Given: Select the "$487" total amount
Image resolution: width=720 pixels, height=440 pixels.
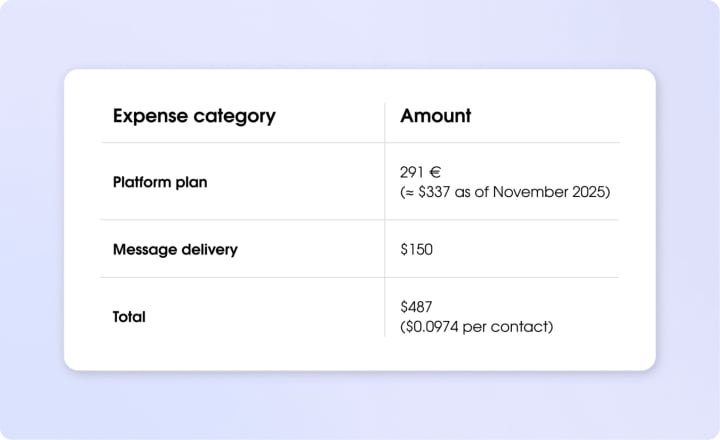Looking at the screenshot, I should click(416, 308).
